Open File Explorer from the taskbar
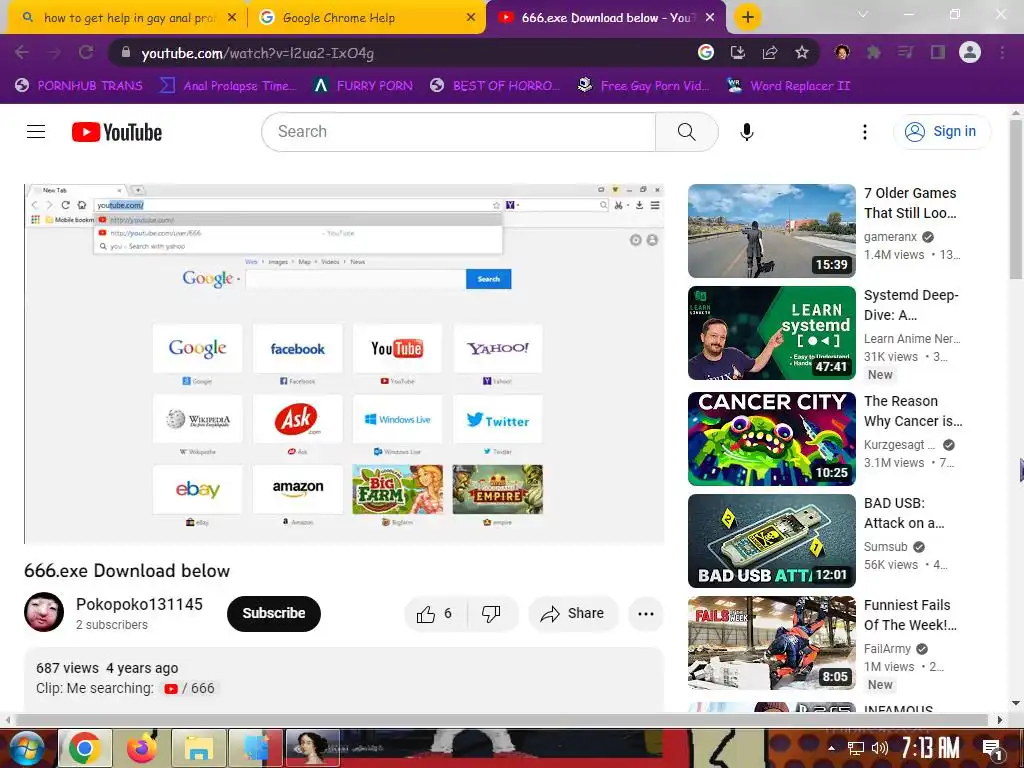Screen dimensions: 1024x768 [199, 748]
